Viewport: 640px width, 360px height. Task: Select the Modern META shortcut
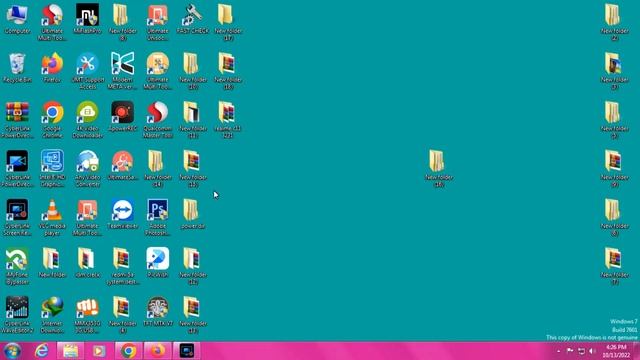pos(122,71)
